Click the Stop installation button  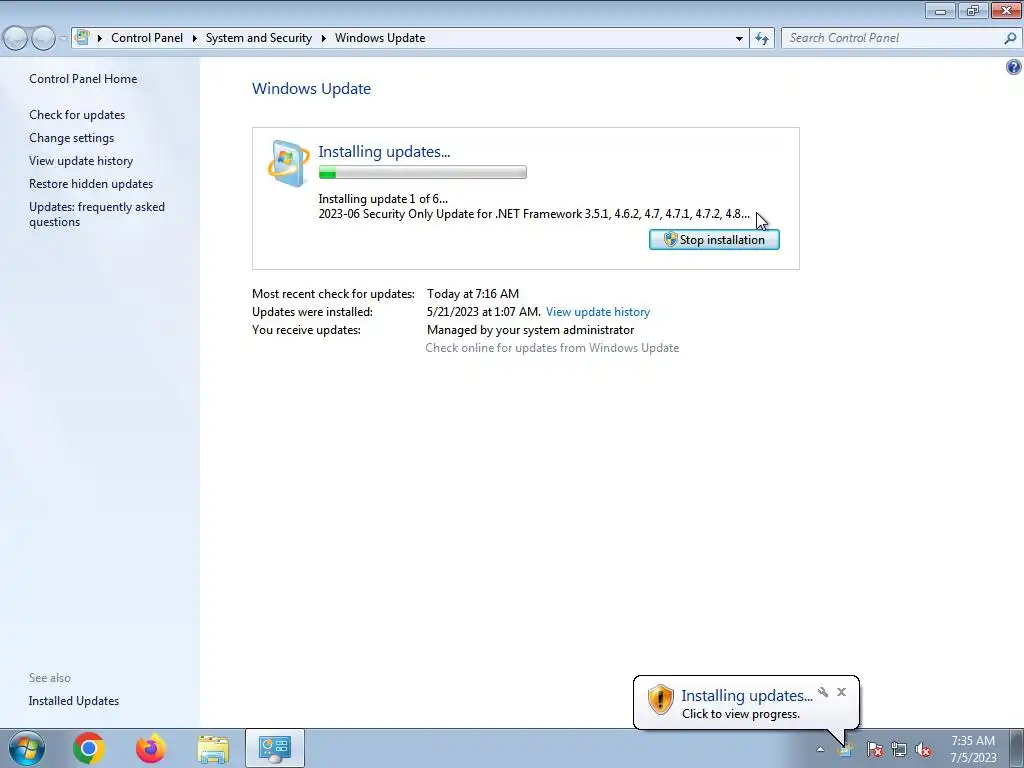[x=714, y=240]
